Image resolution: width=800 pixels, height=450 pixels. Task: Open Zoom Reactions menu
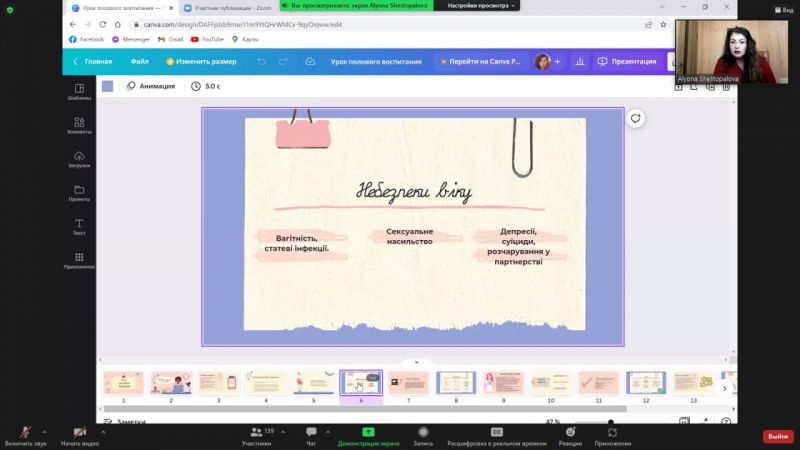point(570,437)
